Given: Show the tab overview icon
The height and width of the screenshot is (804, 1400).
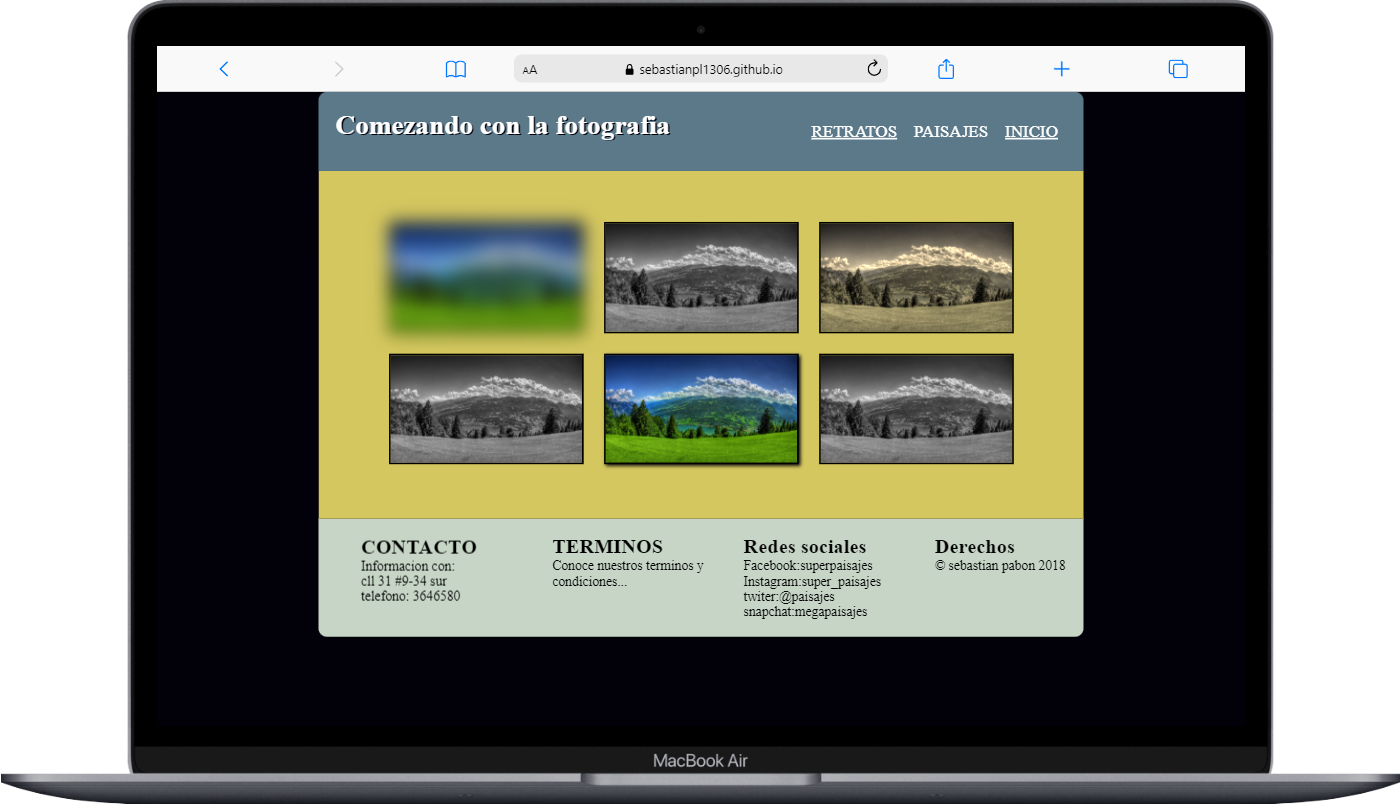Looking at the screenshot, I should point(1178,69).
